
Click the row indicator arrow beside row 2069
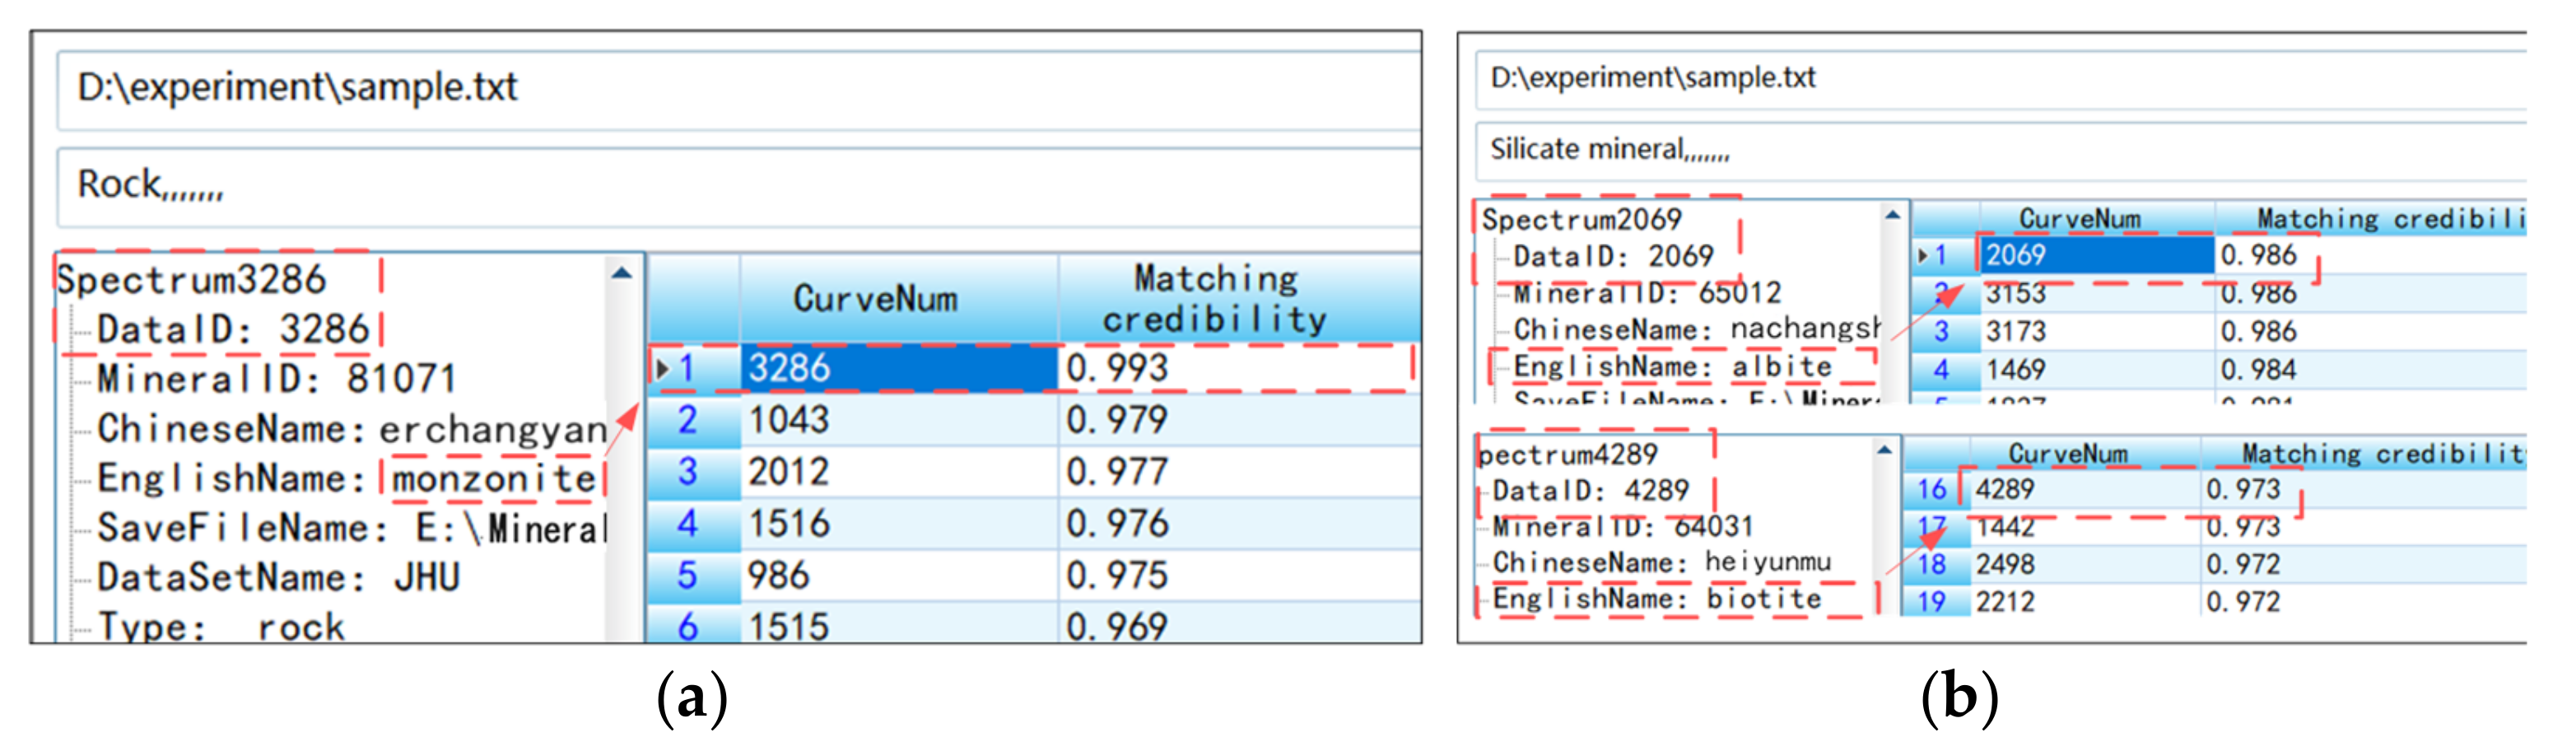pos(1921,256)
